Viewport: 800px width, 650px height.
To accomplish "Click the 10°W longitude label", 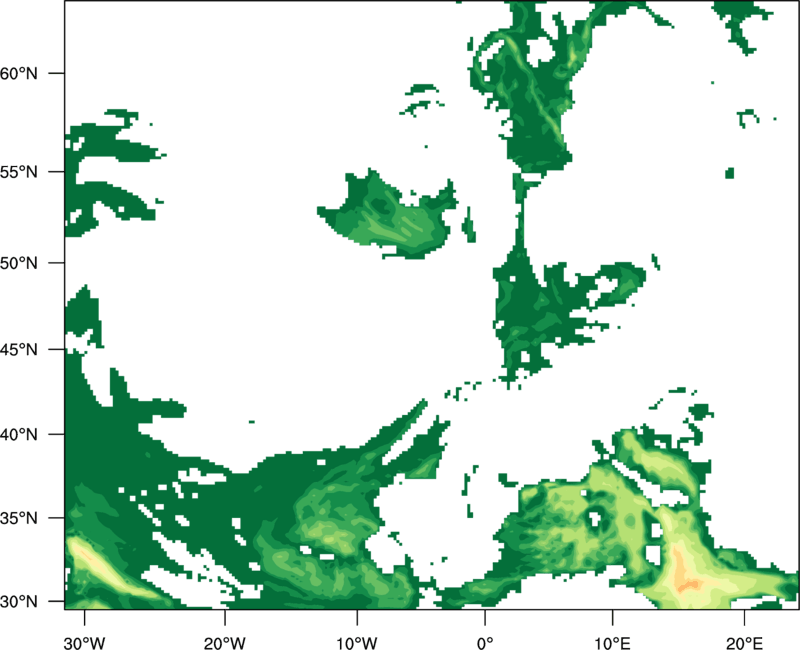I will [x=357, y=643].
